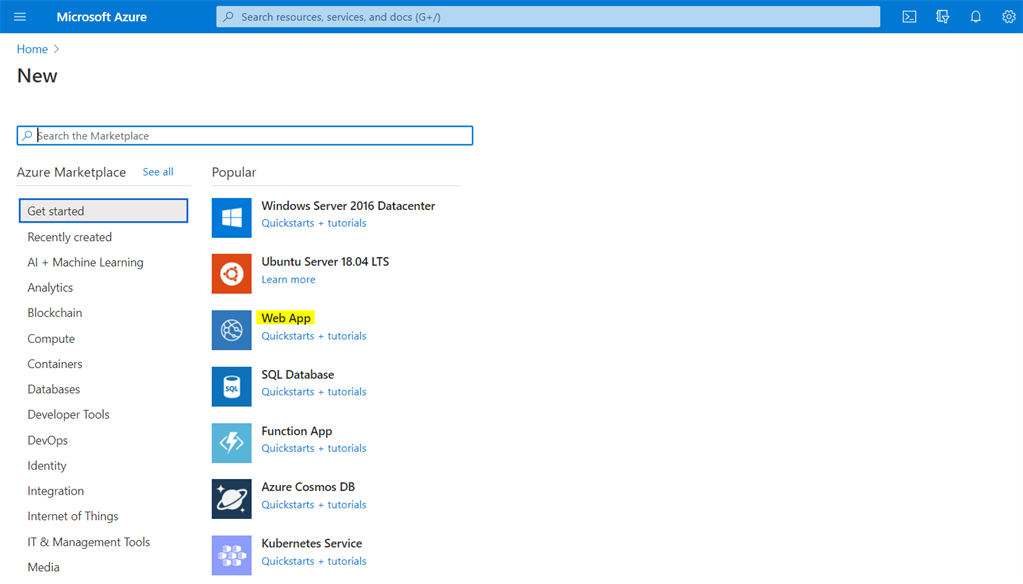Viewport: 1023px width, 584px height.
Task: Select the Compute category
Action: (51, 339)
